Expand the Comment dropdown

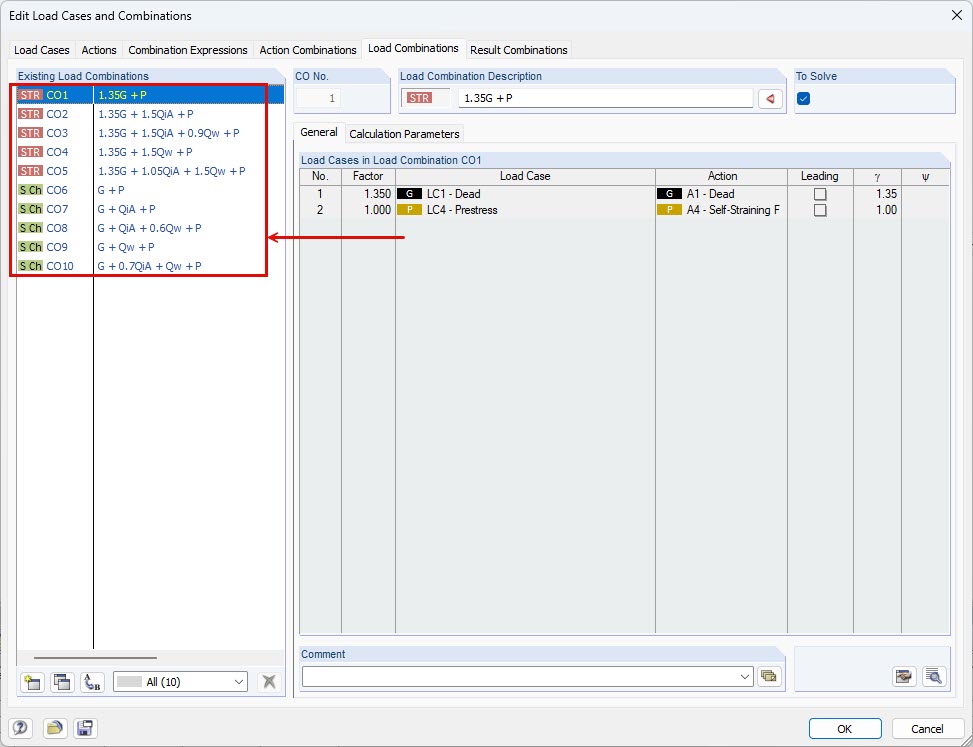click(x=743, y=676)
